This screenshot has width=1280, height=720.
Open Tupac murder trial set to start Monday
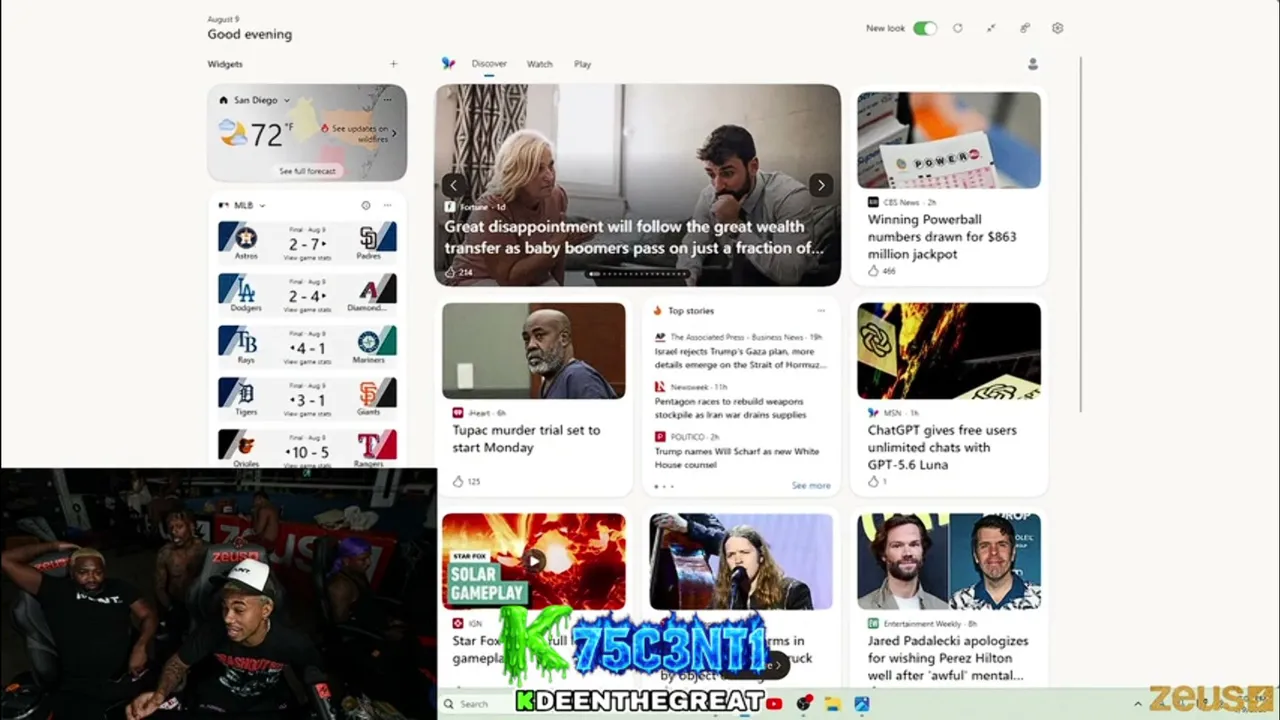[526, 439]
